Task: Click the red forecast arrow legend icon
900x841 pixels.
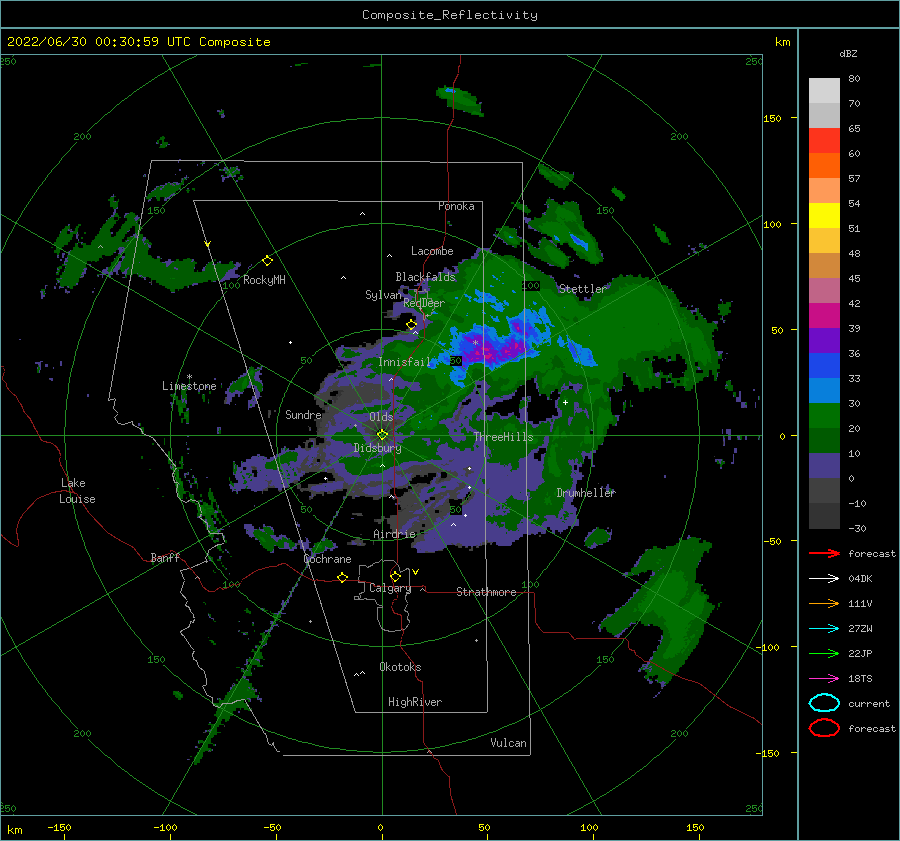Action: [824, 553]
